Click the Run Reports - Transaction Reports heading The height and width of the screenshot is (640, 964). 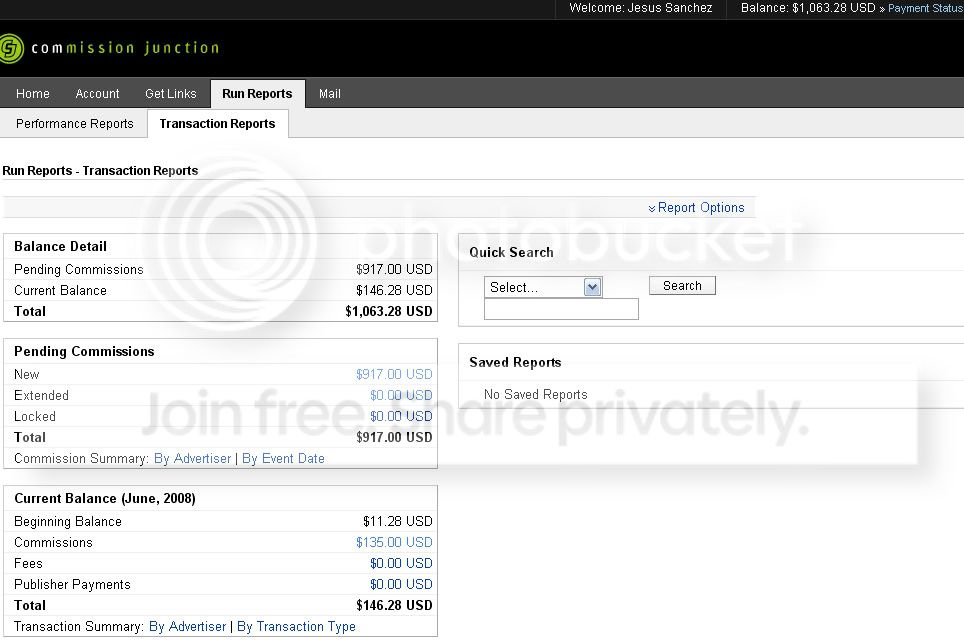point(100,170)
